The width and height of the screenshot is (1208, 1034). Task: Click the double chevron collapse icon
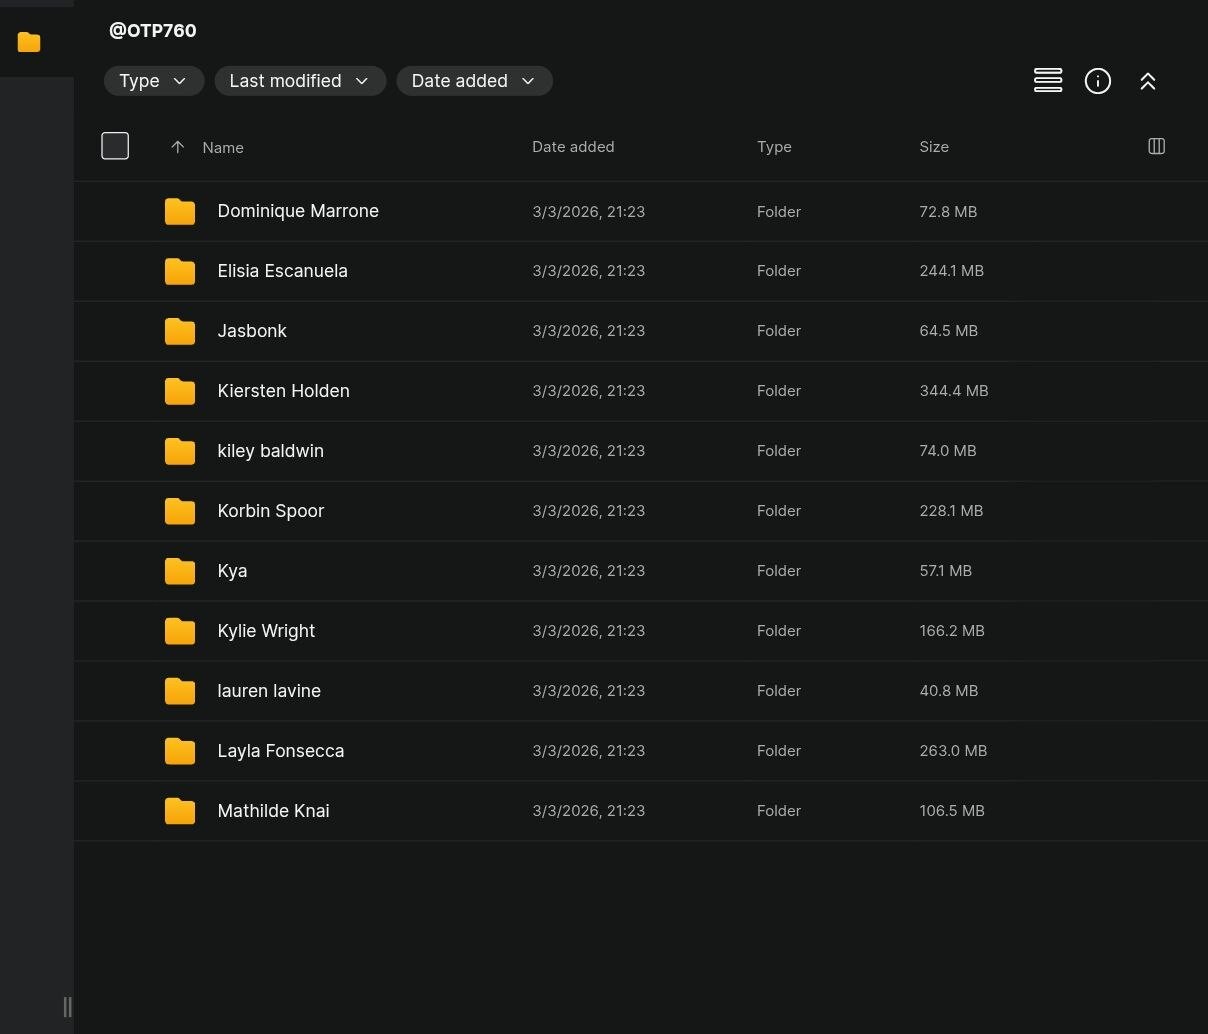1147,82
